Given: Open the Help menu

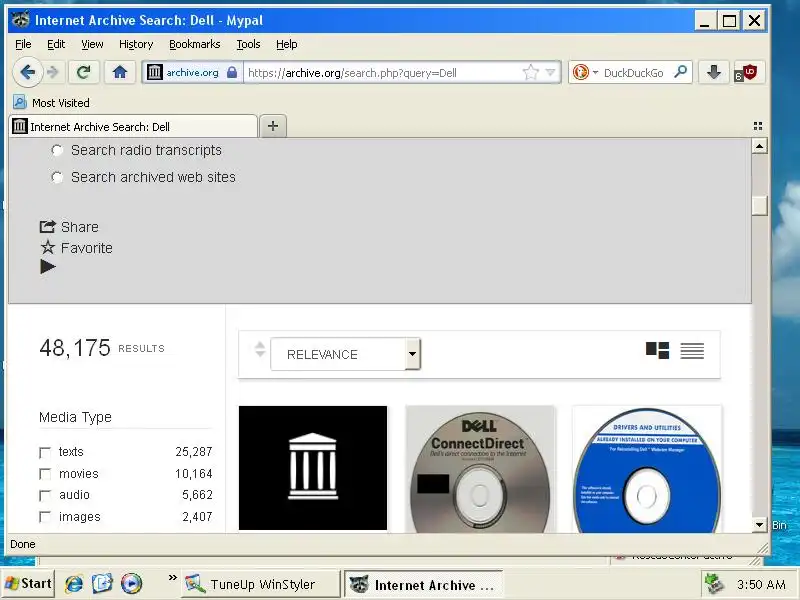Looking at the screenshot, I should click(286, 44).
